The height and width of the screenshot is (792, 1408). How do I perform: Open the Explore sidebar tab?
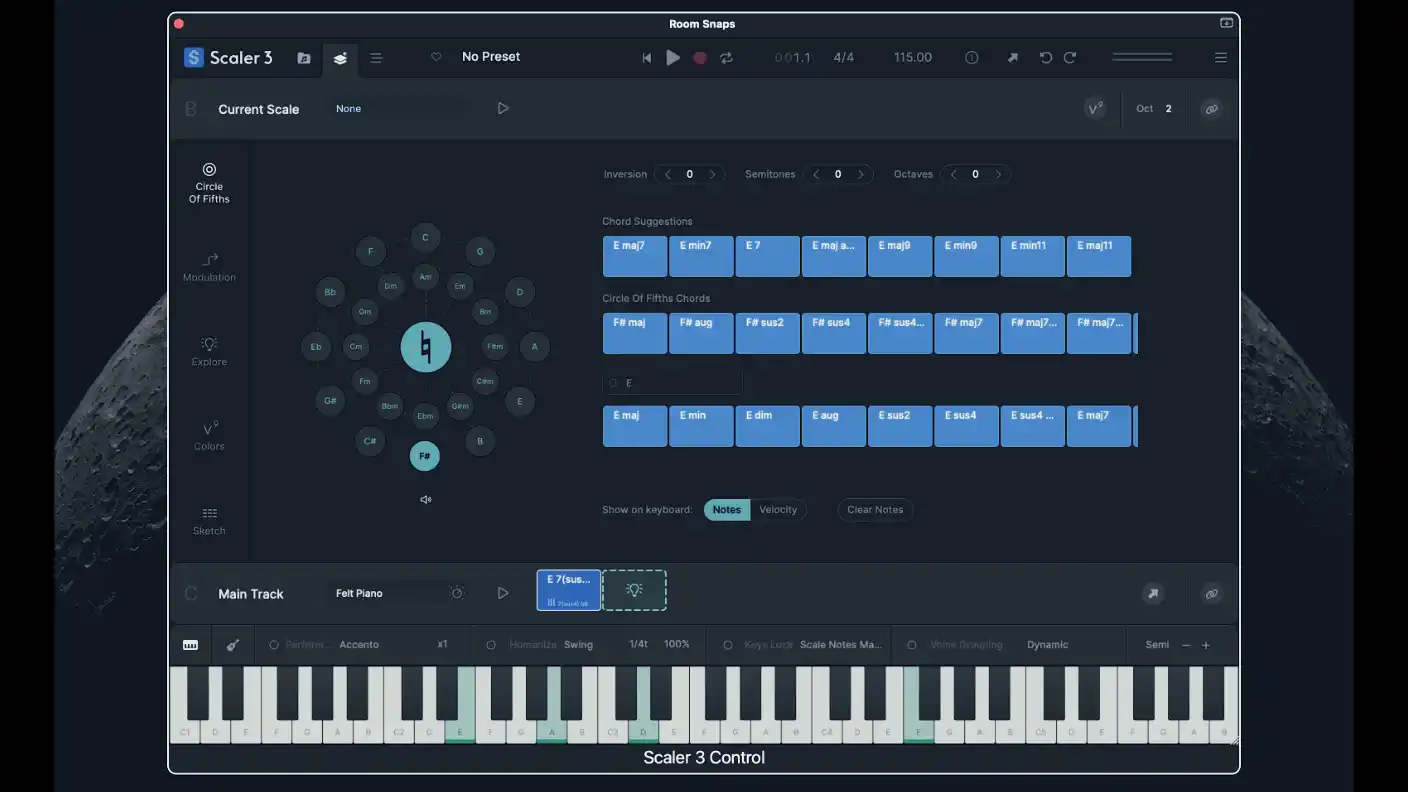coord(209,351)
